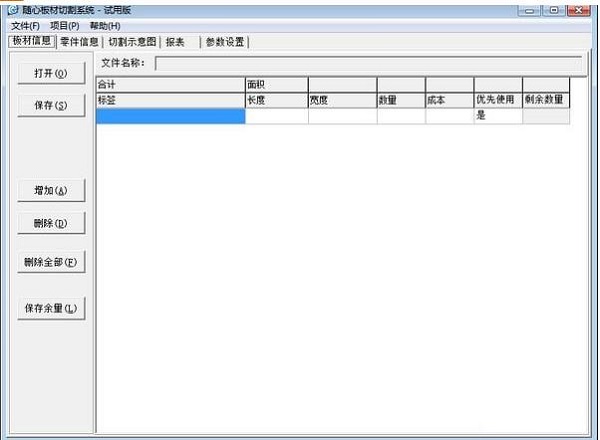This screenshot has height=440, width=600.
Task: Click the 长度 column header
Action: click(277, 100)
